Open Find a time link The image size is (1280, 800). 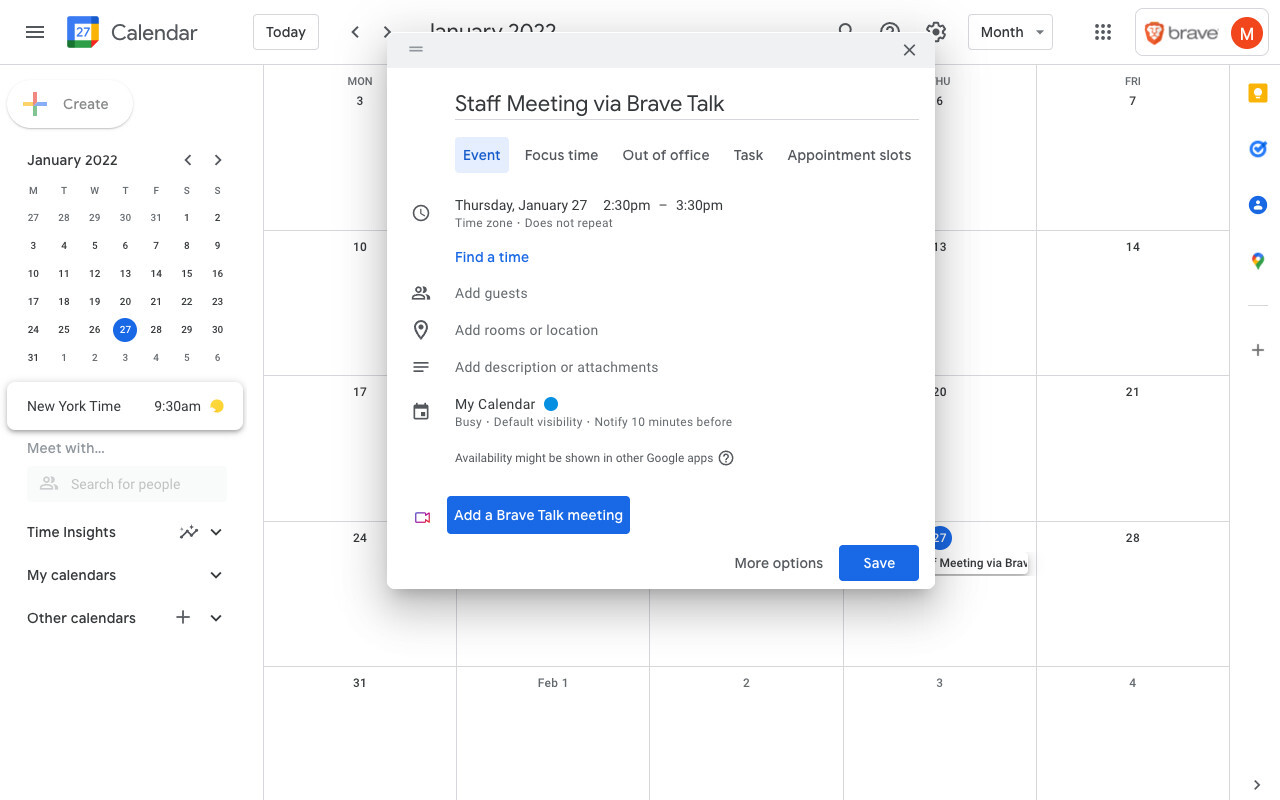[491, 257]
